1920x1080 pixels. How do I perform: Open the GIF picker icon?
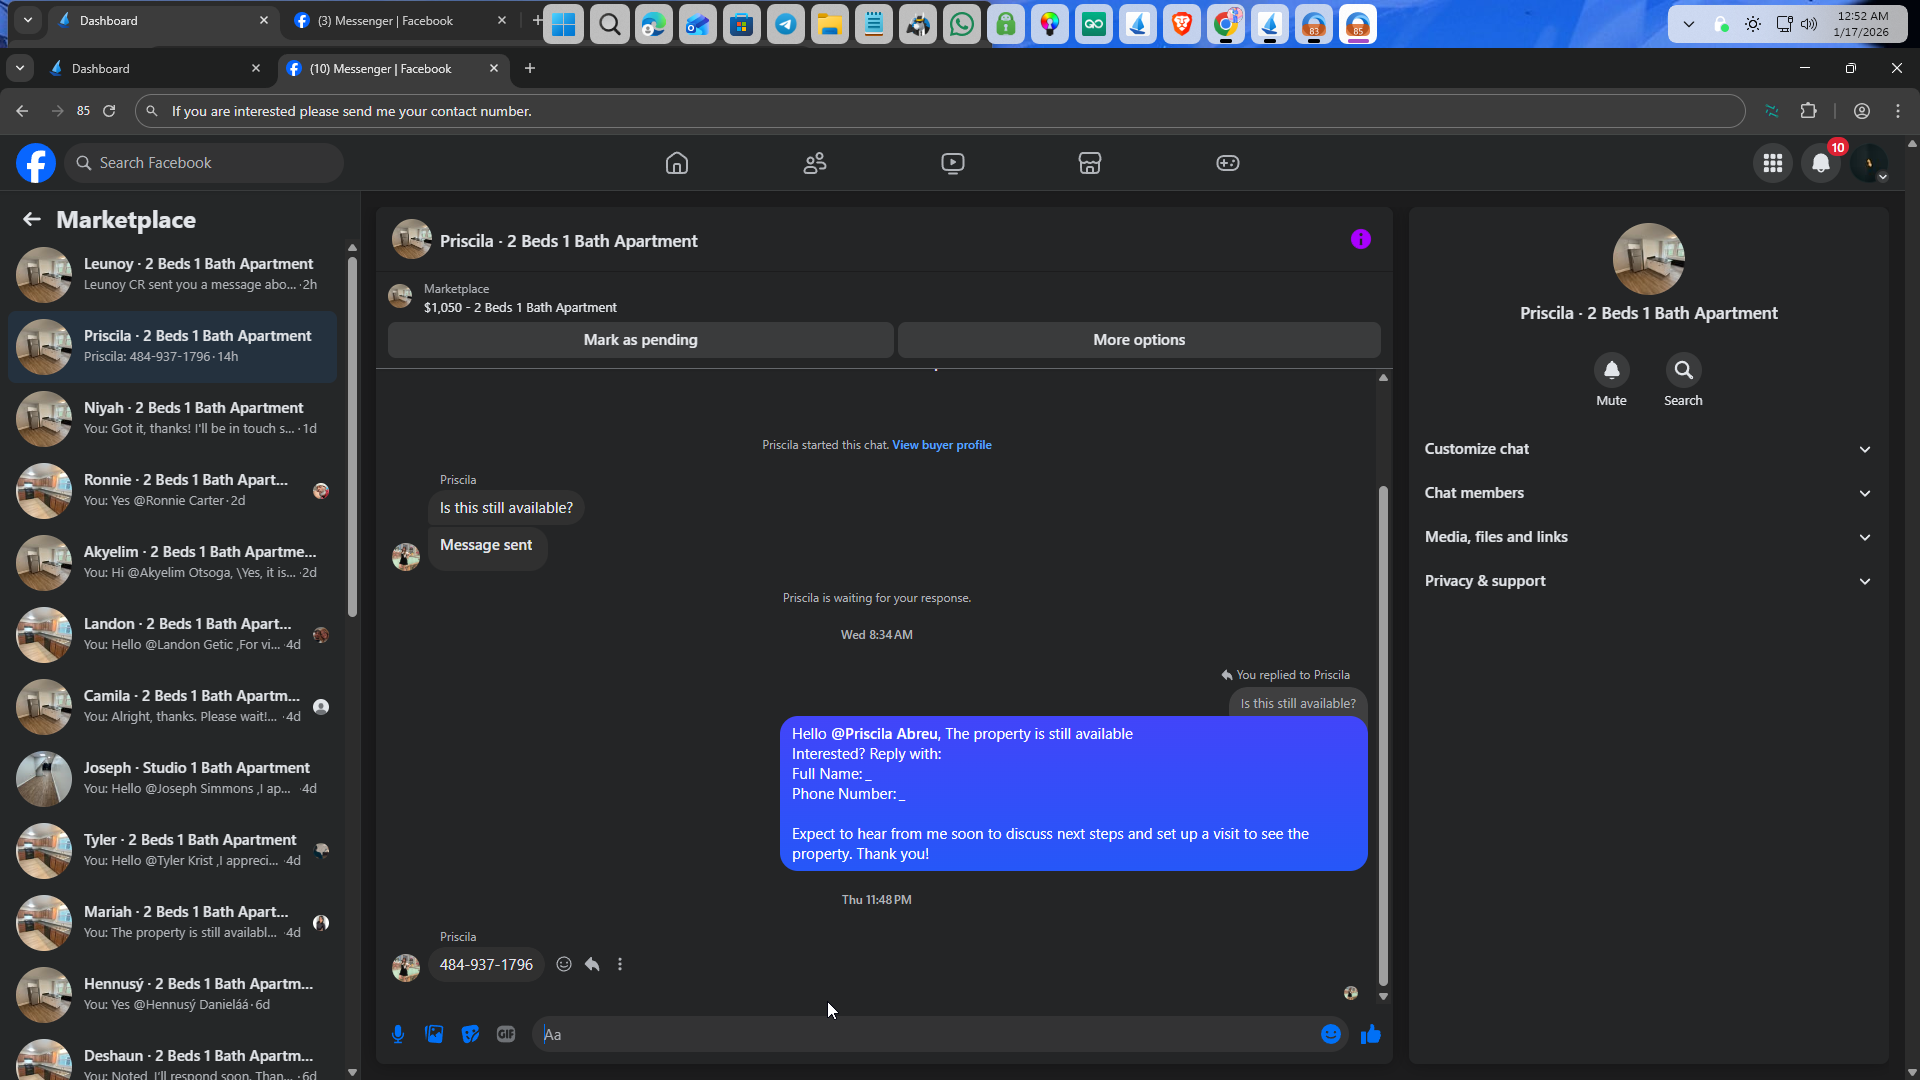click(506, 1034)
